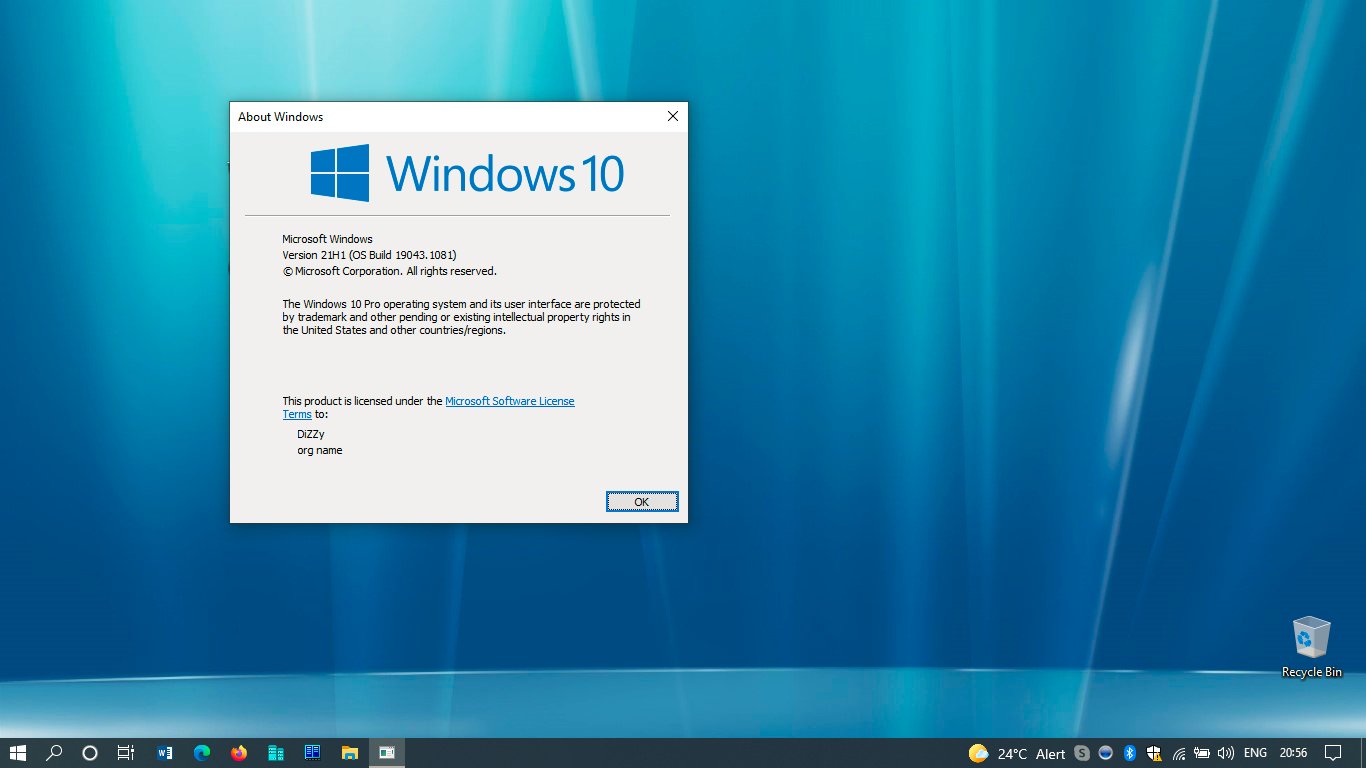Screen dimensions: 1366x768
Task: Open Microsoft Edge from the taskbar
Action: (202, 753)
